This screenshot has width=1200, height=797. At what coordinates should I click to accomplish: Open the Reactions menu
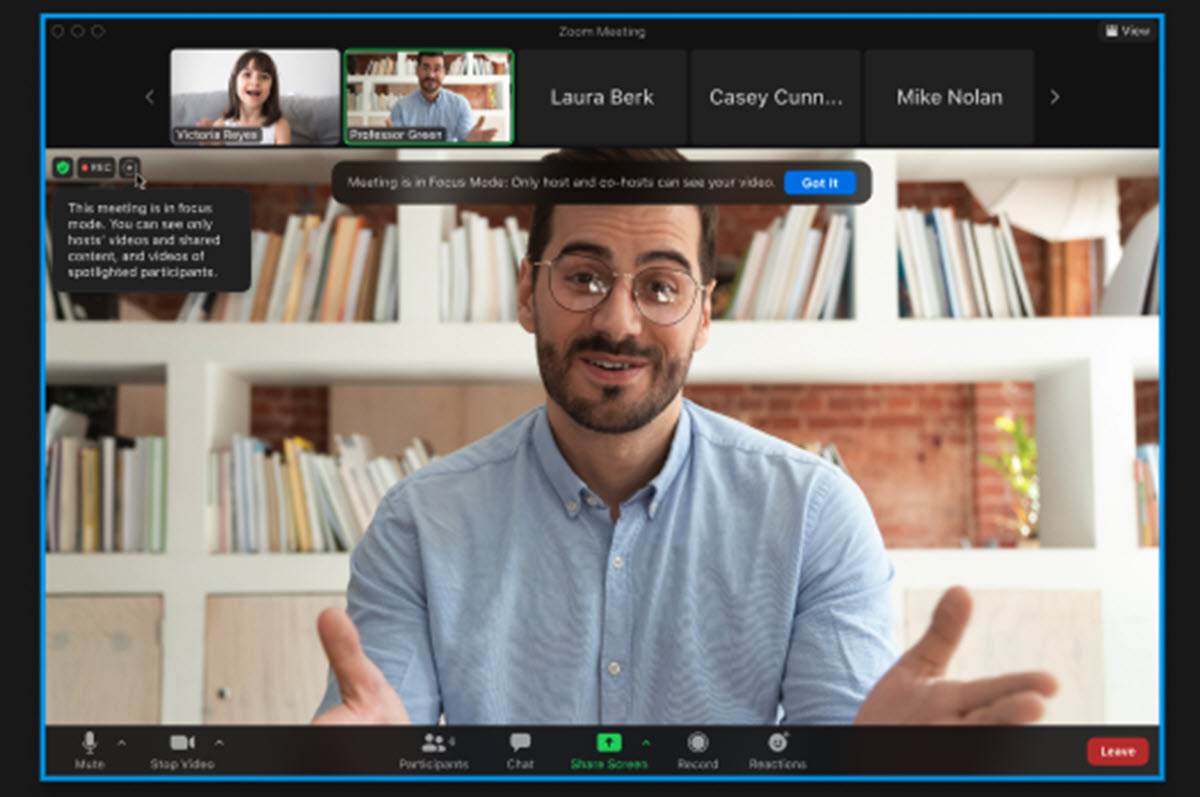(x=777, y=742)
